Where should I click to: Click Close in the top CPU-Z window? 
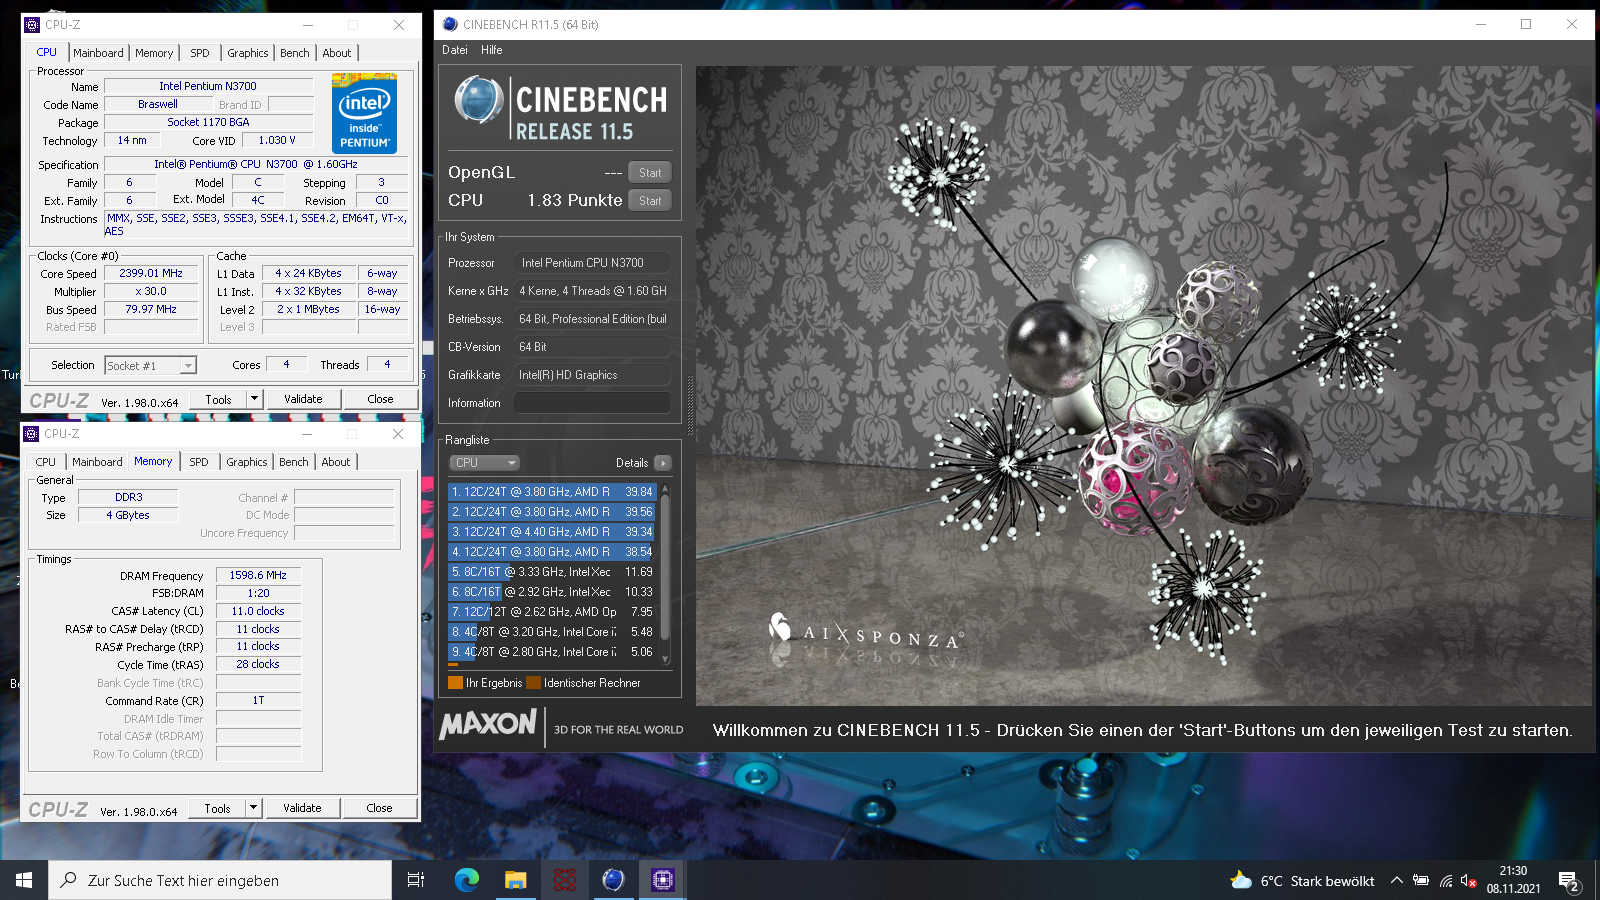[380, 399]
